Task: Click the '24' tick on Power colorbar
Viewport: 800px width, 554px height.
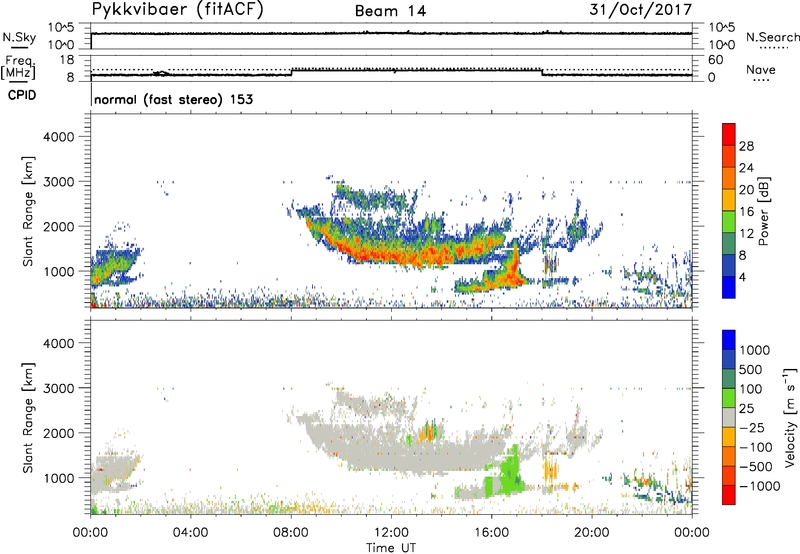Action: click(x=746, y=168)
